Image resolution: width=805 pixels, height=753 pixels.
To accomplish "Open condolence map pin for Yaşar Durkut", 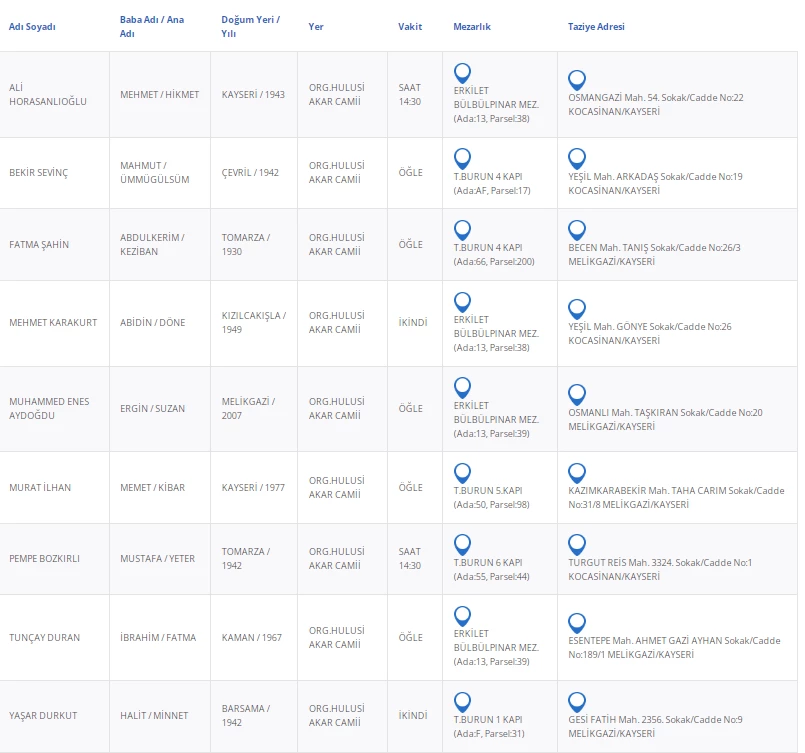I will click(x=576, y=702).
